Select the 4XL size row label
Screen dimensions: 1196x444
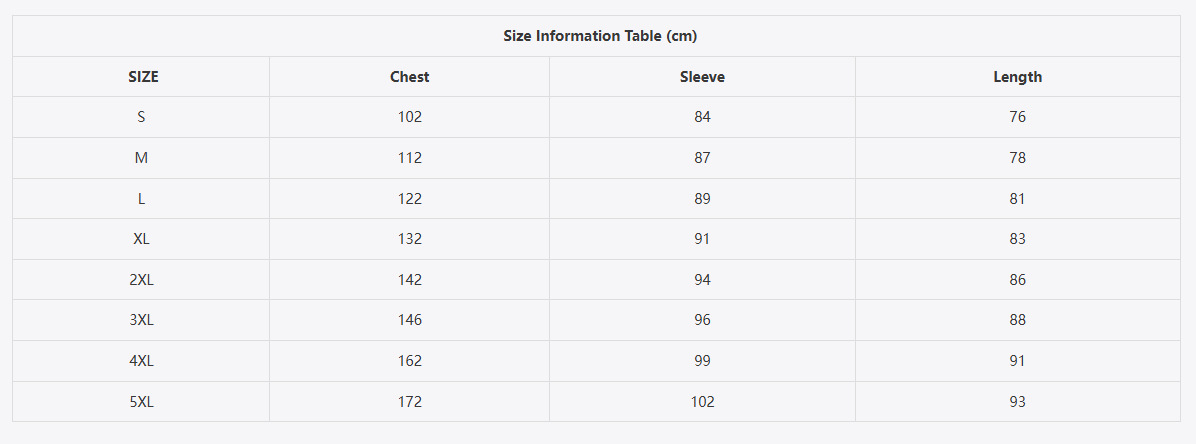[x=141, y=361]
